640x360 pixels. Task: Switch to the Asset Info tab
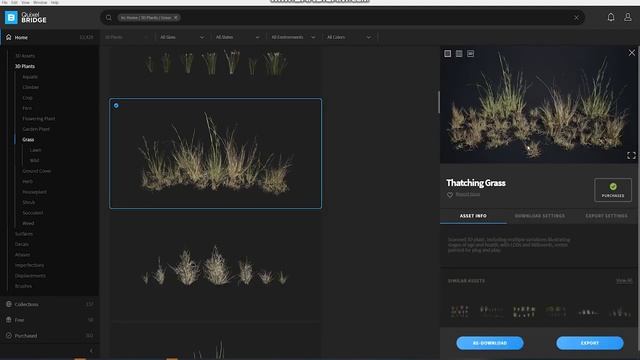point(473,216)
